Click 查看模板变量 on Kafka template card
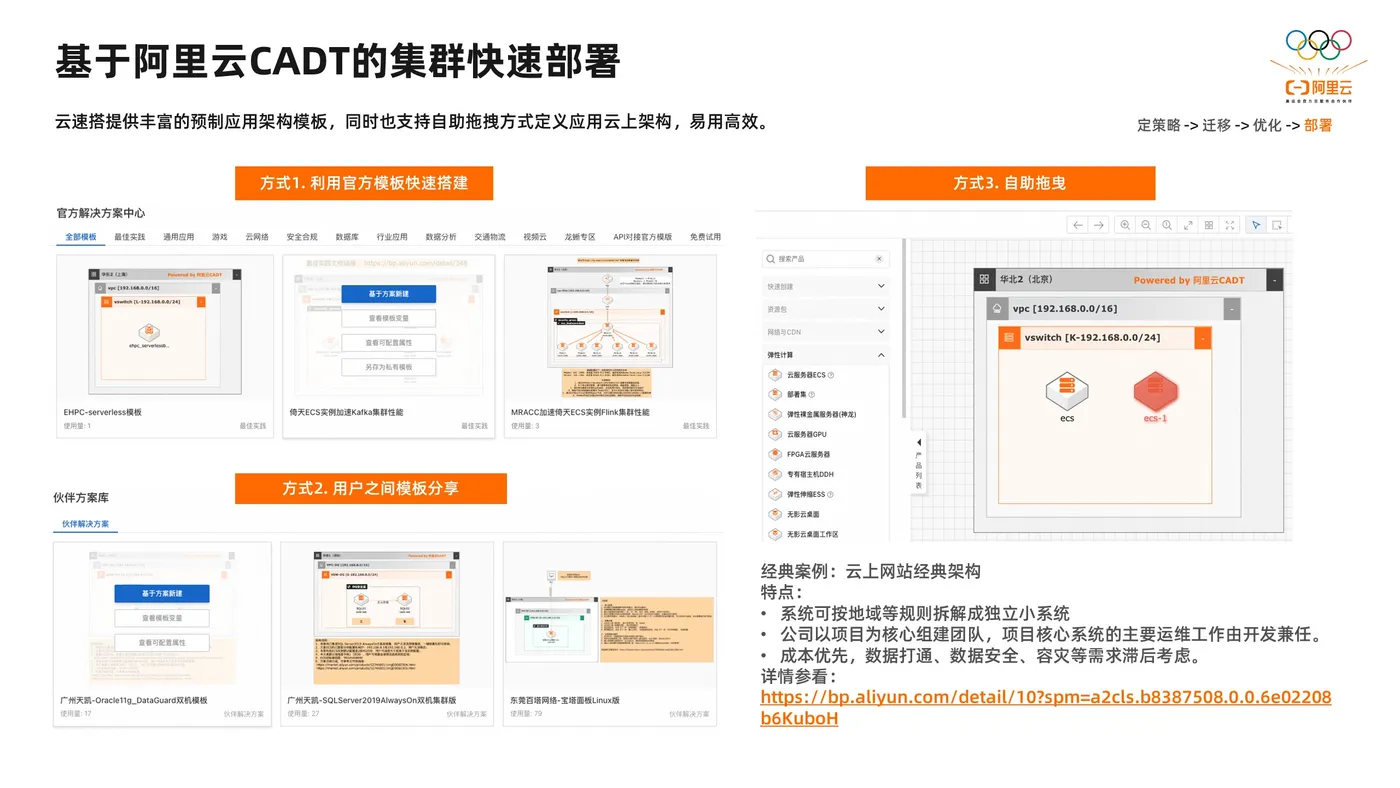 pos(388,318)
